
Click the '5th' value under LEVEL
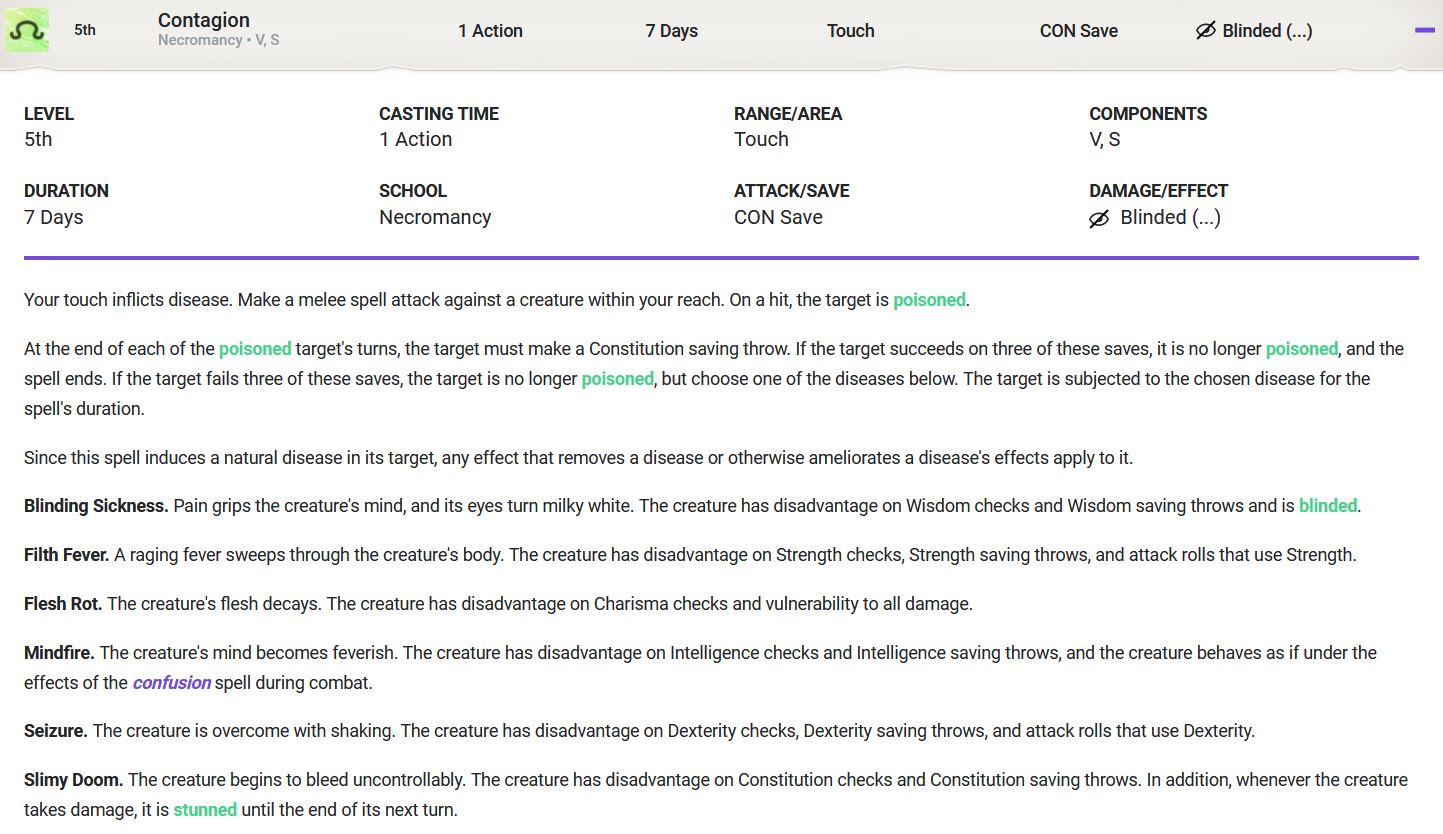pos(38,140)
